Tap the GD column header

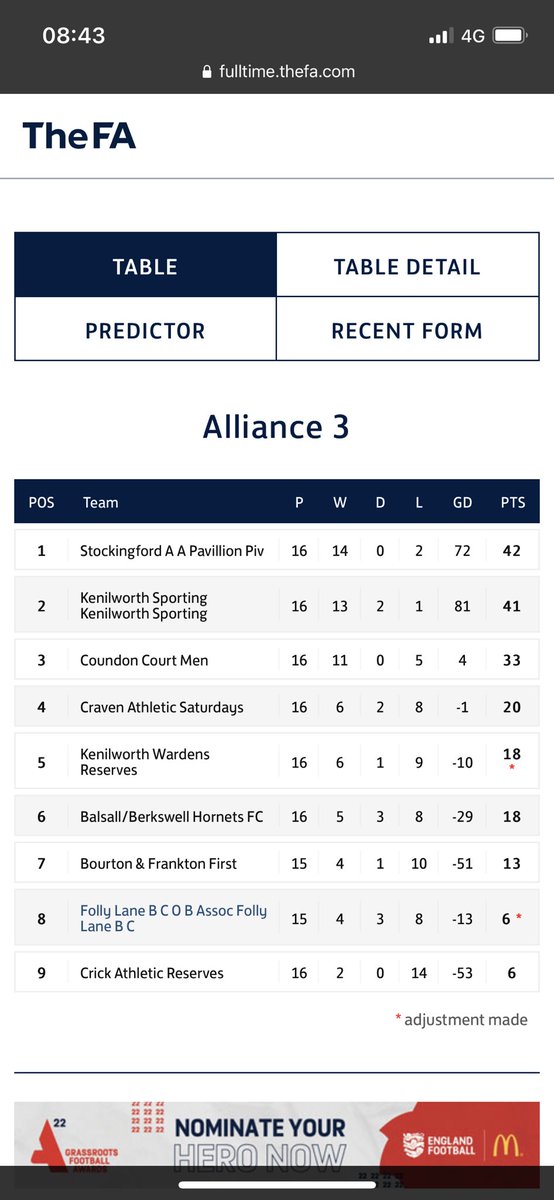[x=462, y=503]
